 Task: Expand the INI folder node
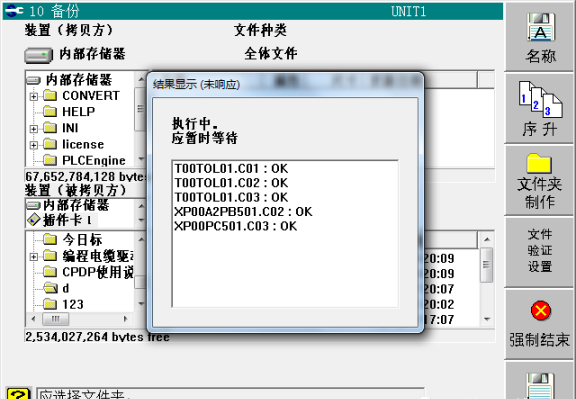point(33,129)
